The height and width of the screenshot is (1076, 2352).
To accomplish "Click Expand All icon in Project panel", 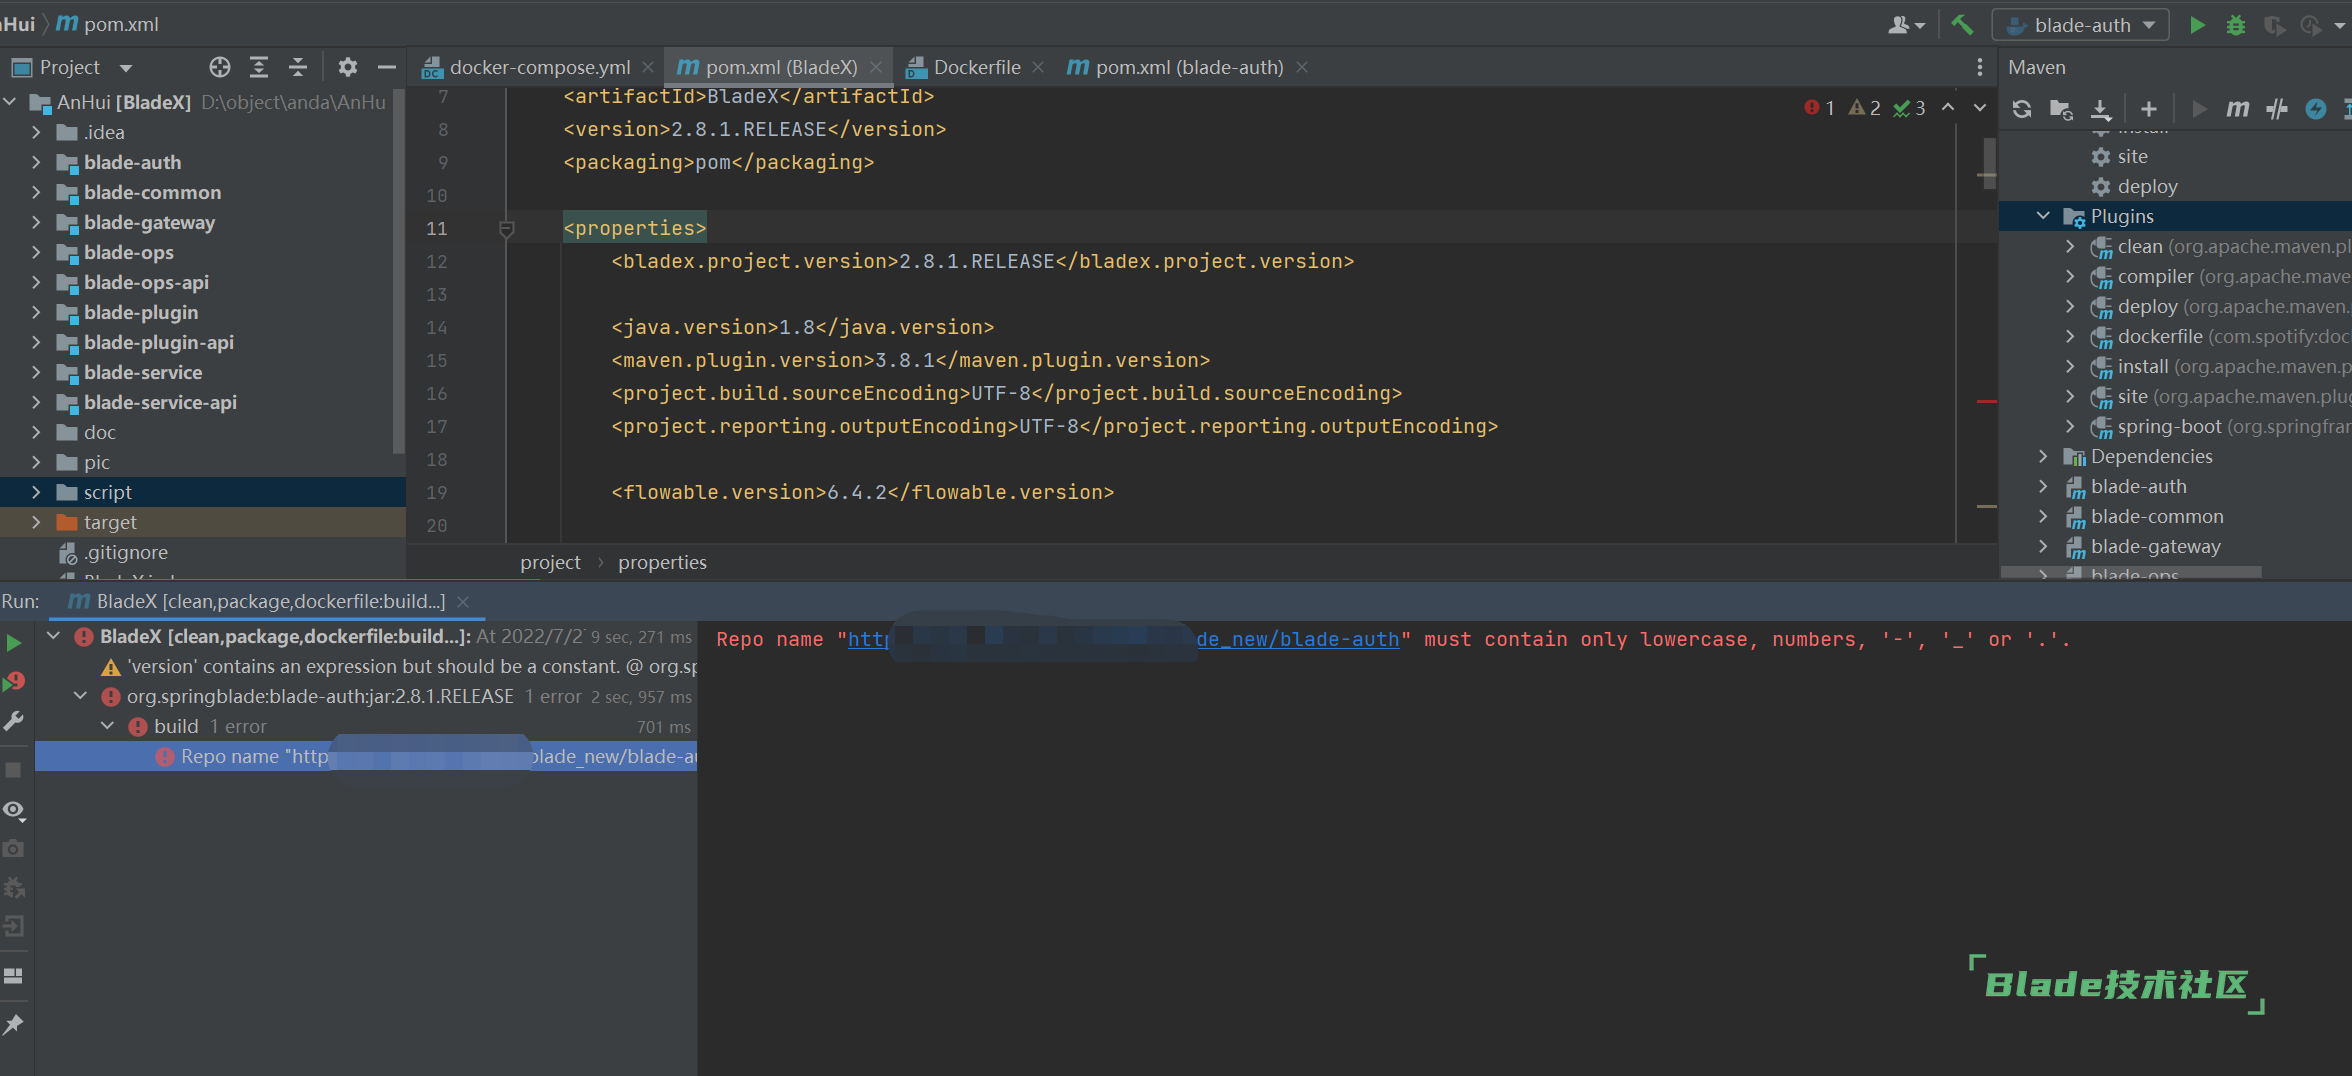I will point(259,67).
